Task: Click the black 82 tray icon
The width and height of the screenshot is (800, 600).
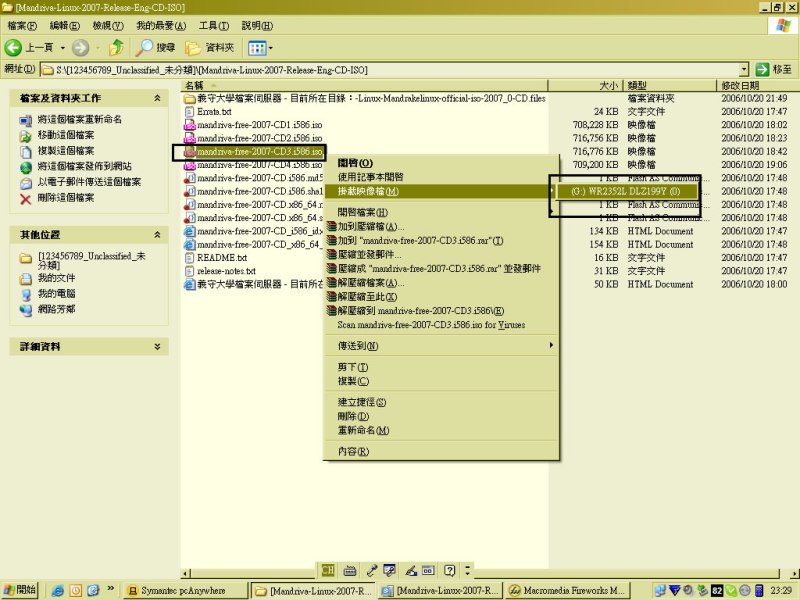Action: pos(717,591)
